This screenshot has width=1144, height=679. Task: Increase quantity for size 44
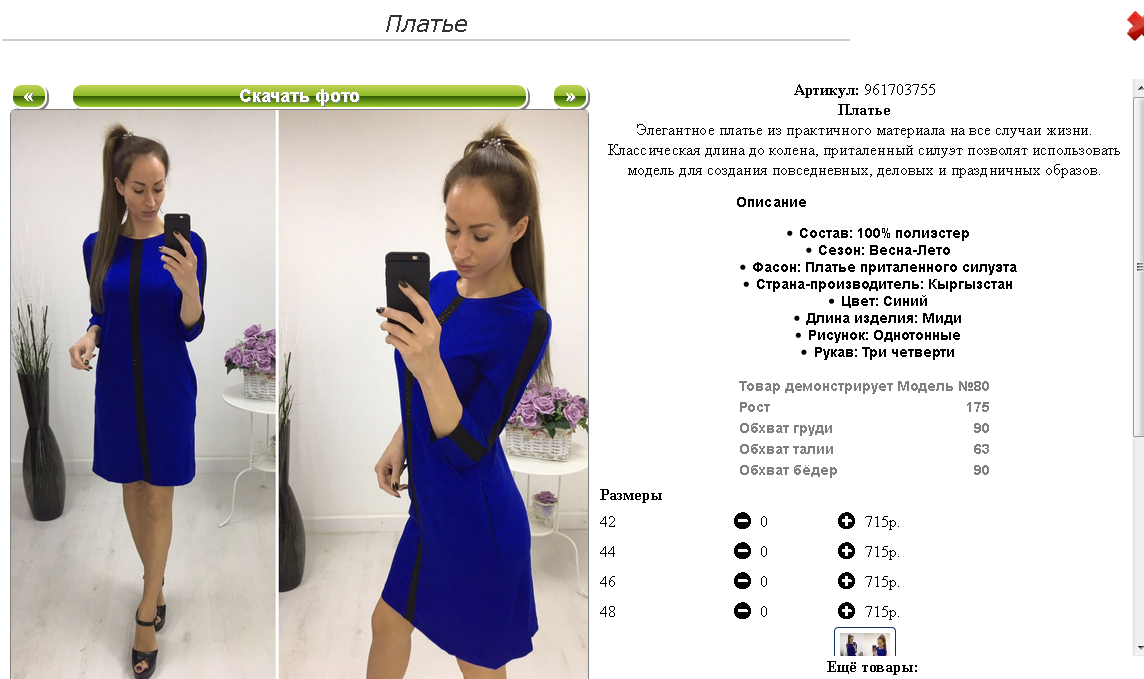846,551
